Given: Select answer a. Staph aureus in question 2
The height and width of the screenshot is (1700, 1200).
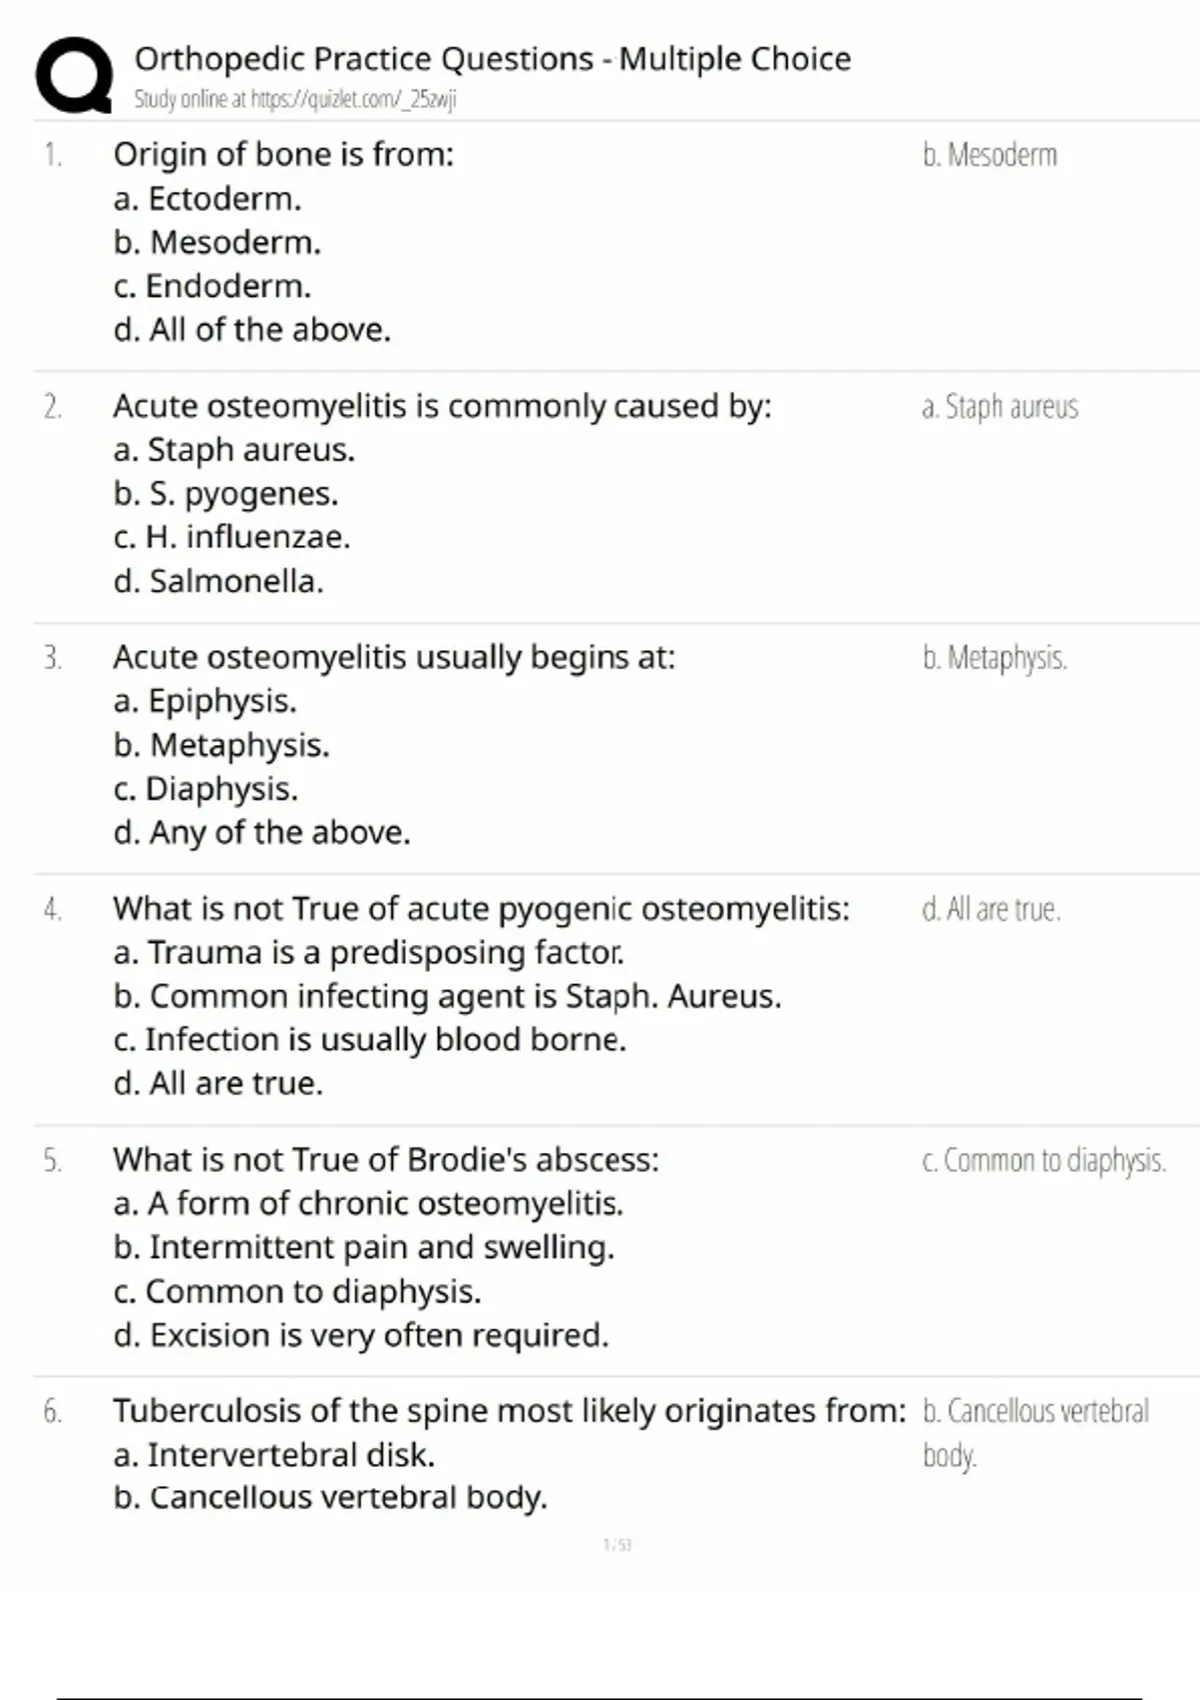Looking at the screenshot, I should (x=234, y=450).
